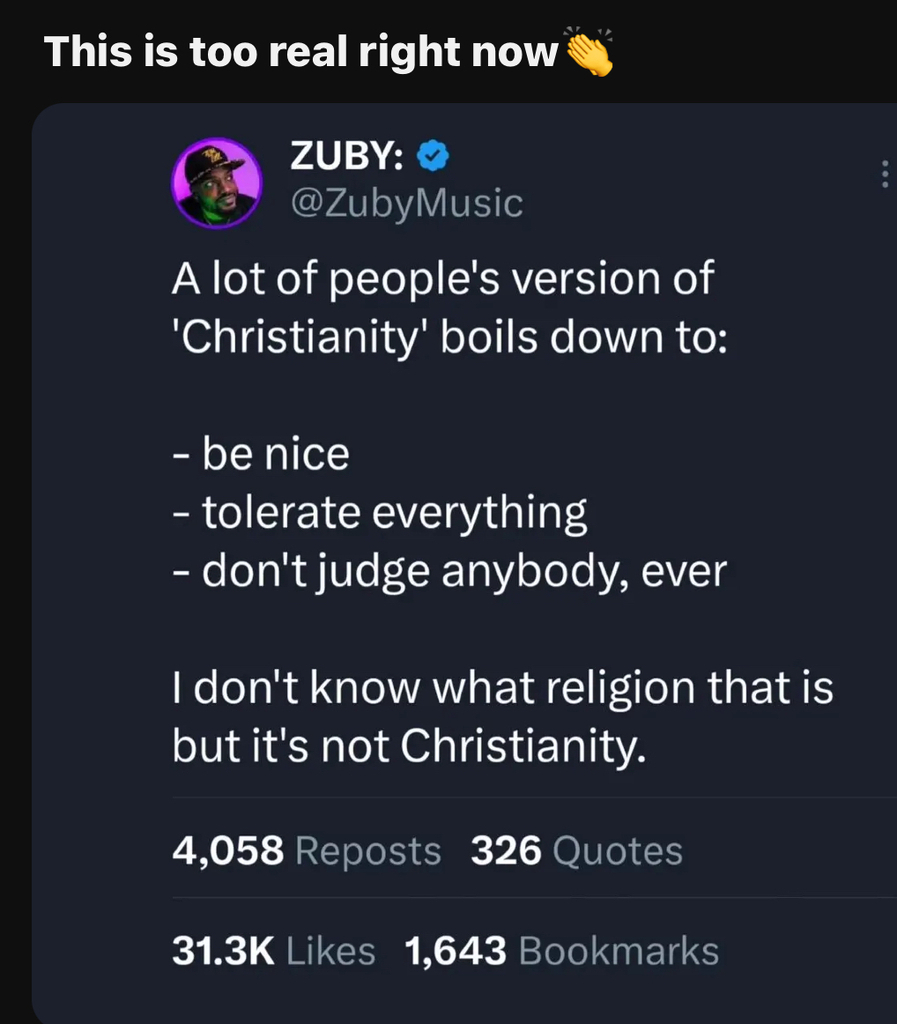897x1024 pixels.
Task: See the 31.3K Likes
Action: tap(274, 951)
